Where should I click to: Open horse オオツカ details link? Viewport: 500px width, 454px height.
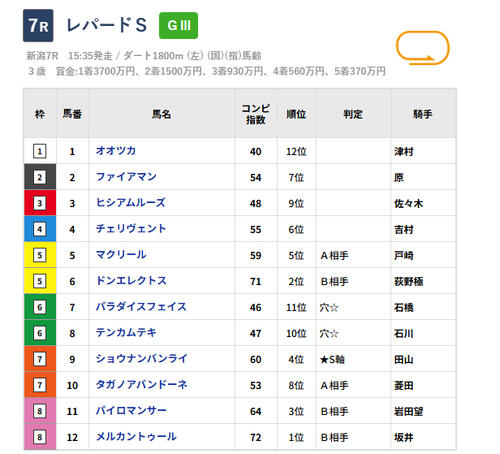click(116, 151)
